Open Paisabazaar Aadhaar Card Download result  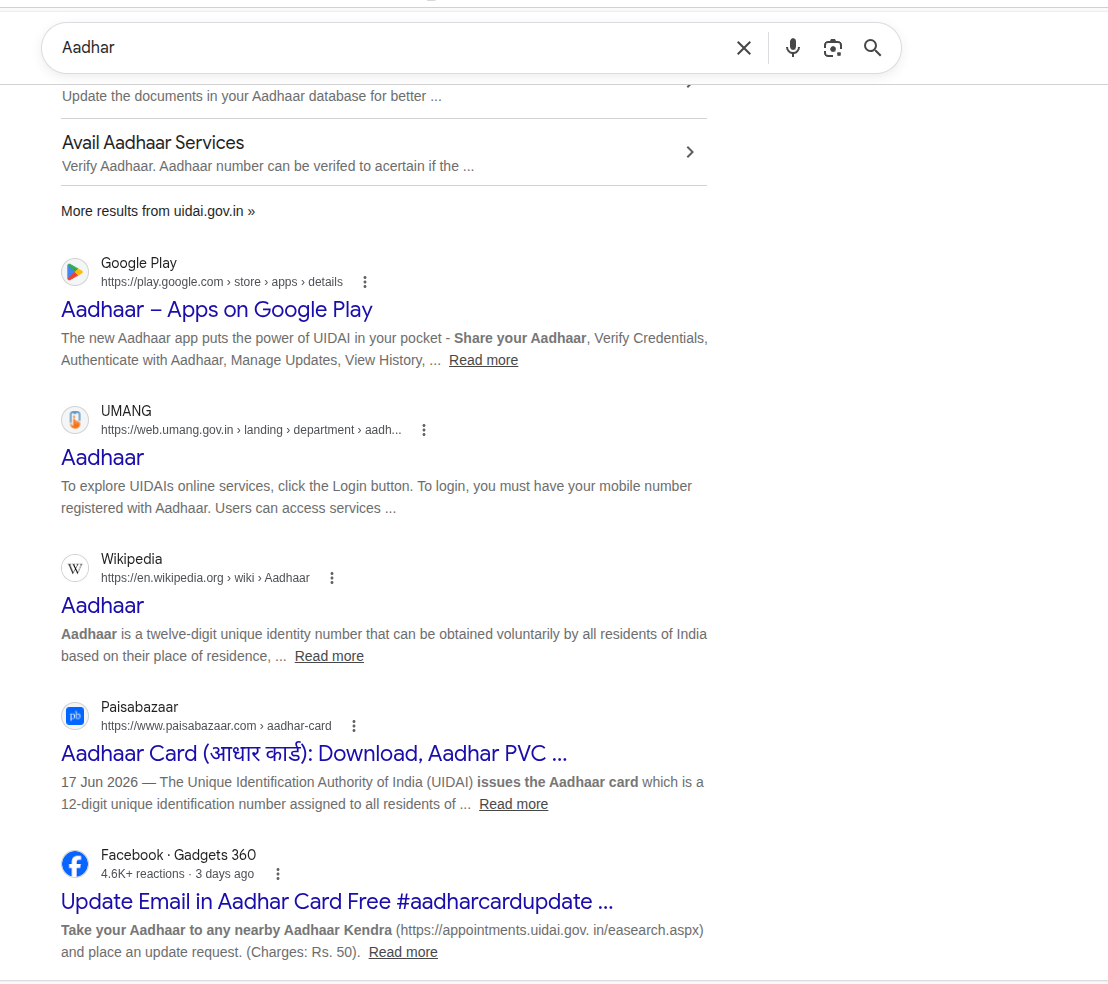click(314, 754)
